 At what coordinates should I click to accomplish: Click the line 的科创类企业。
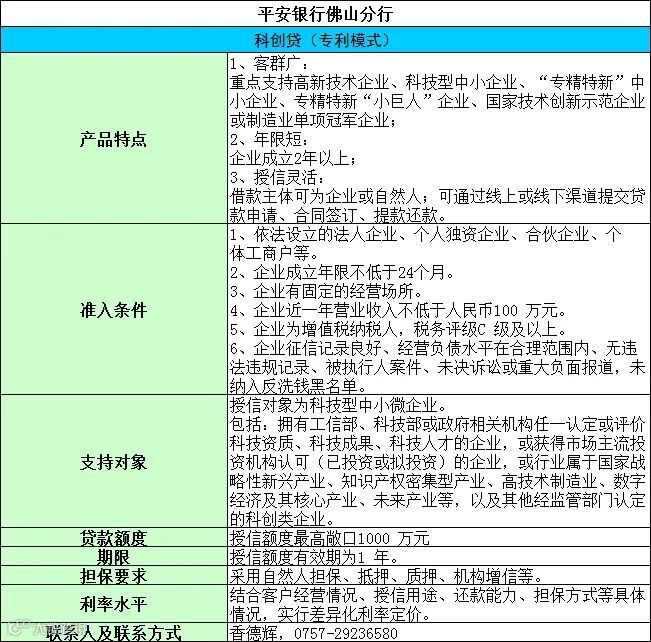pyautogui.click(x=282, y=519)
